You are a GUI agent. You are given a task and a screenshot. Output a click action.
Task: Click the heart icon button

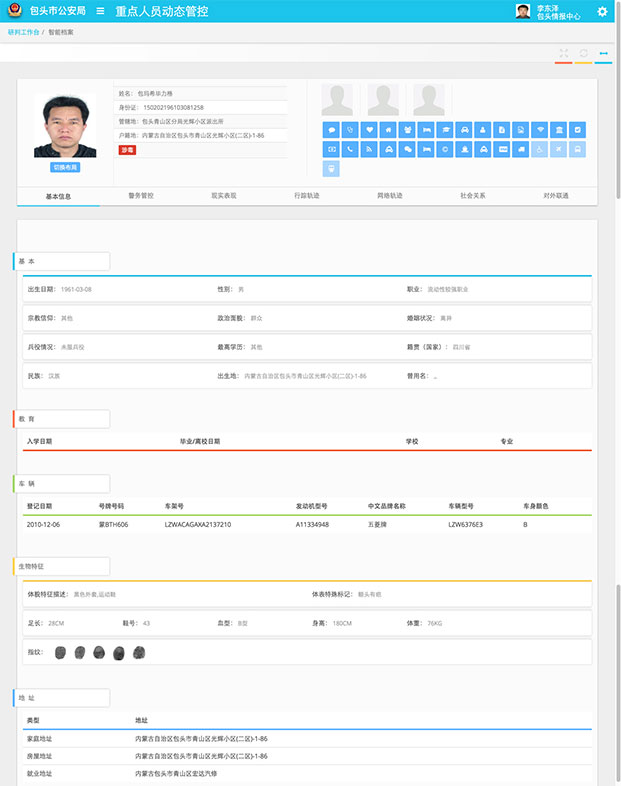(369, 130)
